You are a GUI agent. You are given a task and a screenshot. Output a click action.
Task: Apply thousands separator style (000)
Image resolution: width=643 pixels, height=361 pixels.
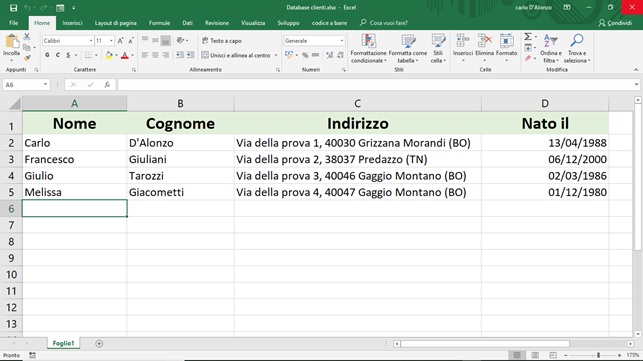315,55
